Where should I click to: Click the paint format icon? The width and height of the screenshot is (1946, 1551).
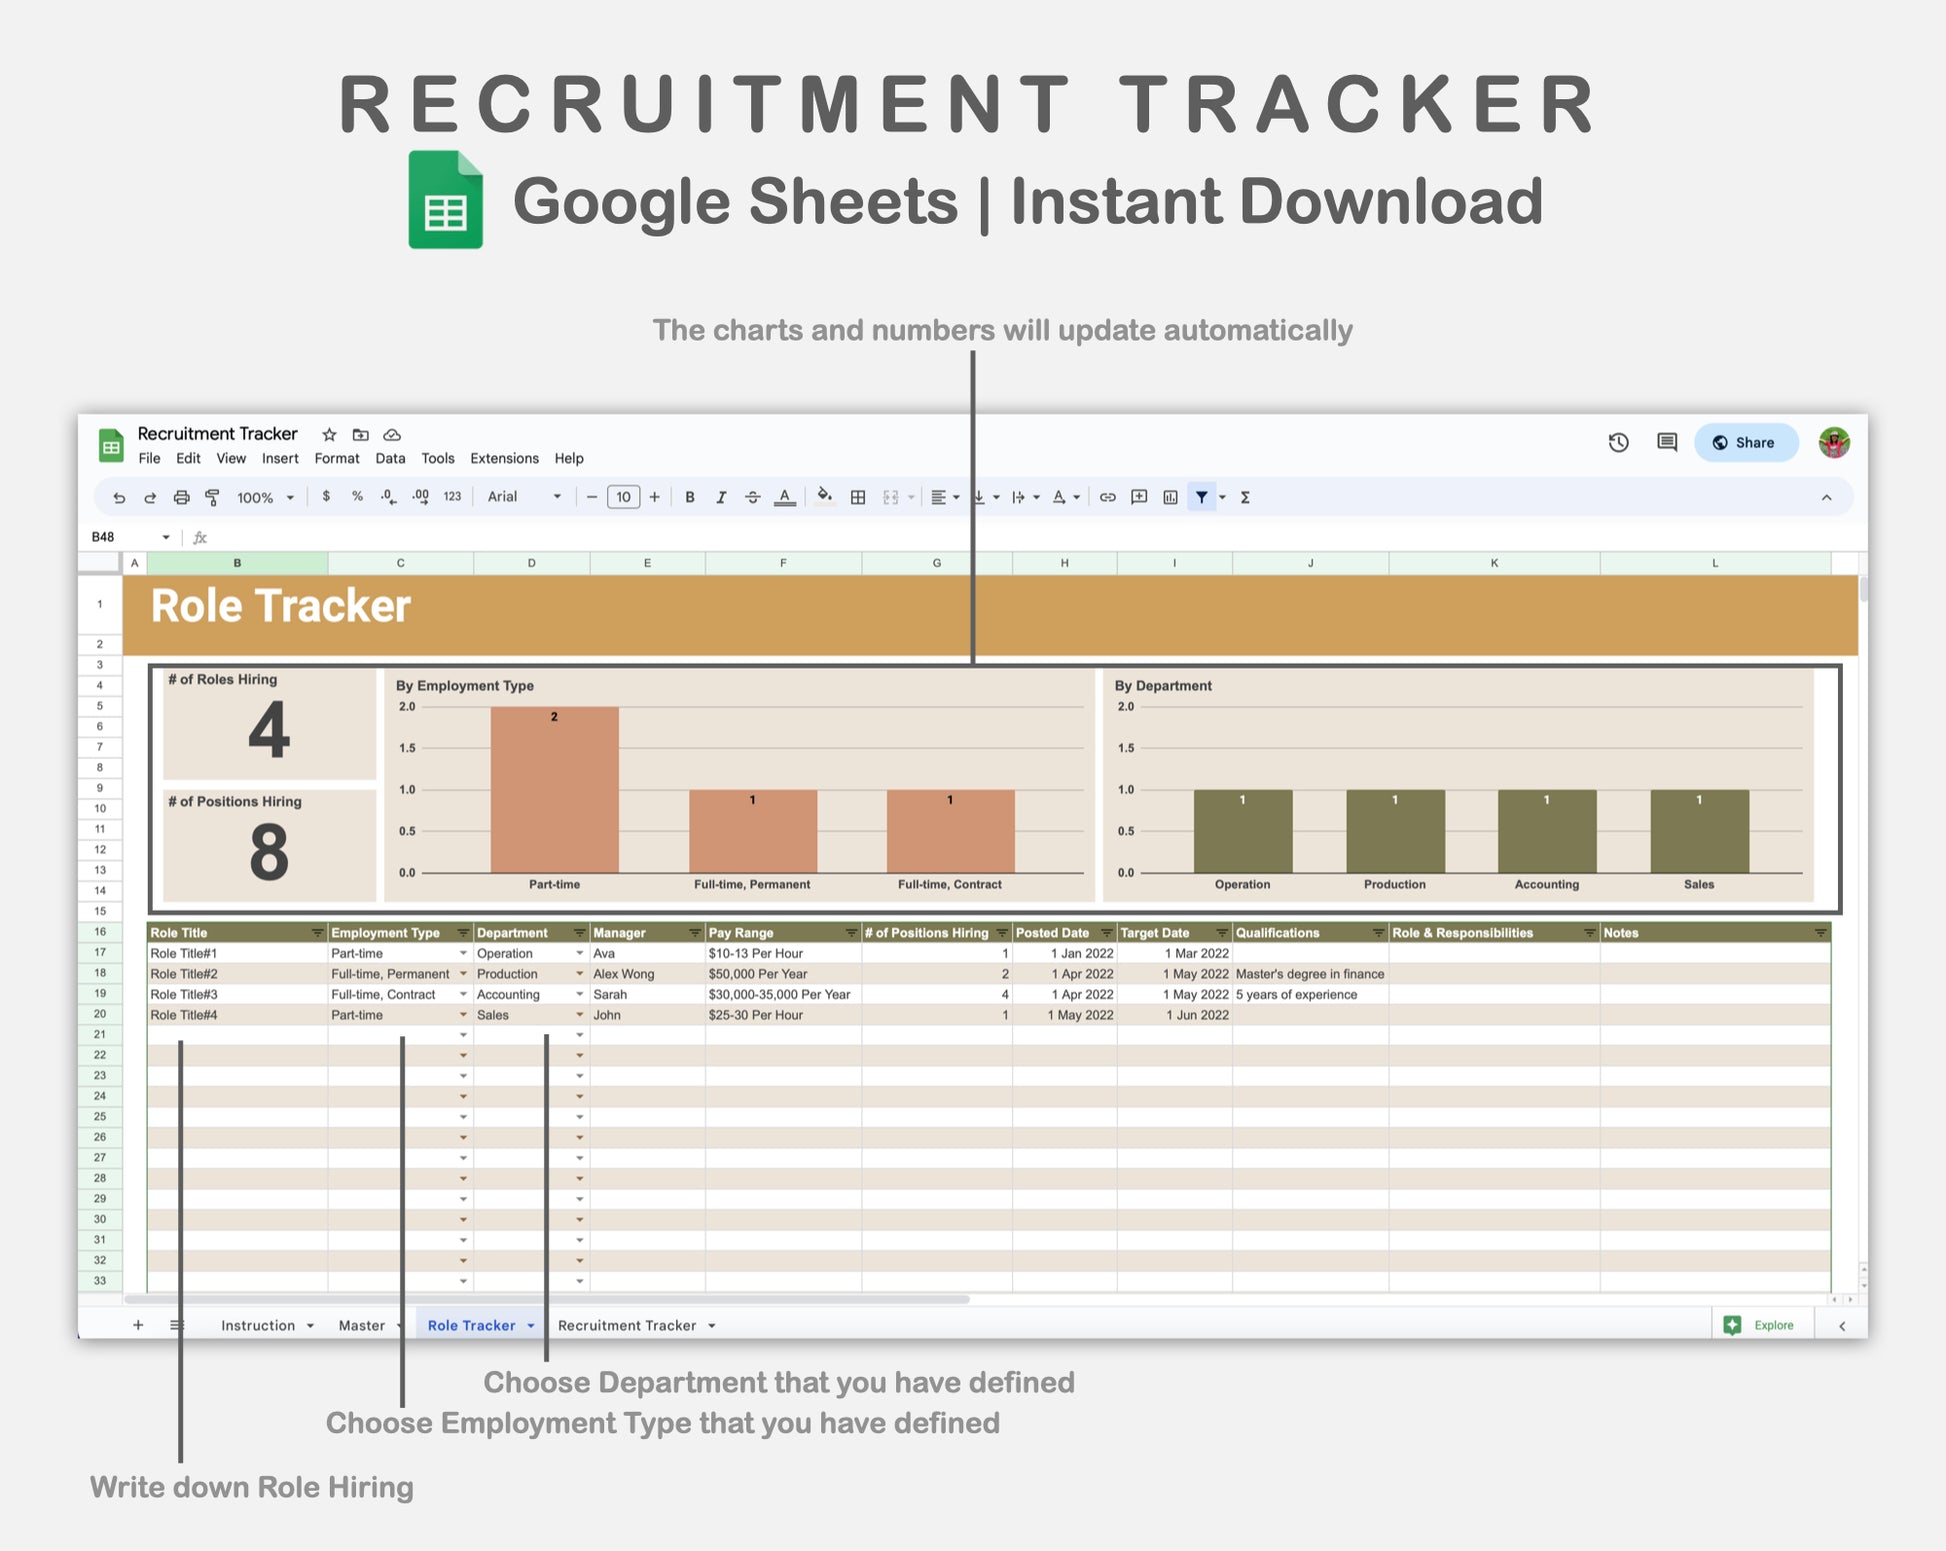pyautogui.click(x=212, y=497)
